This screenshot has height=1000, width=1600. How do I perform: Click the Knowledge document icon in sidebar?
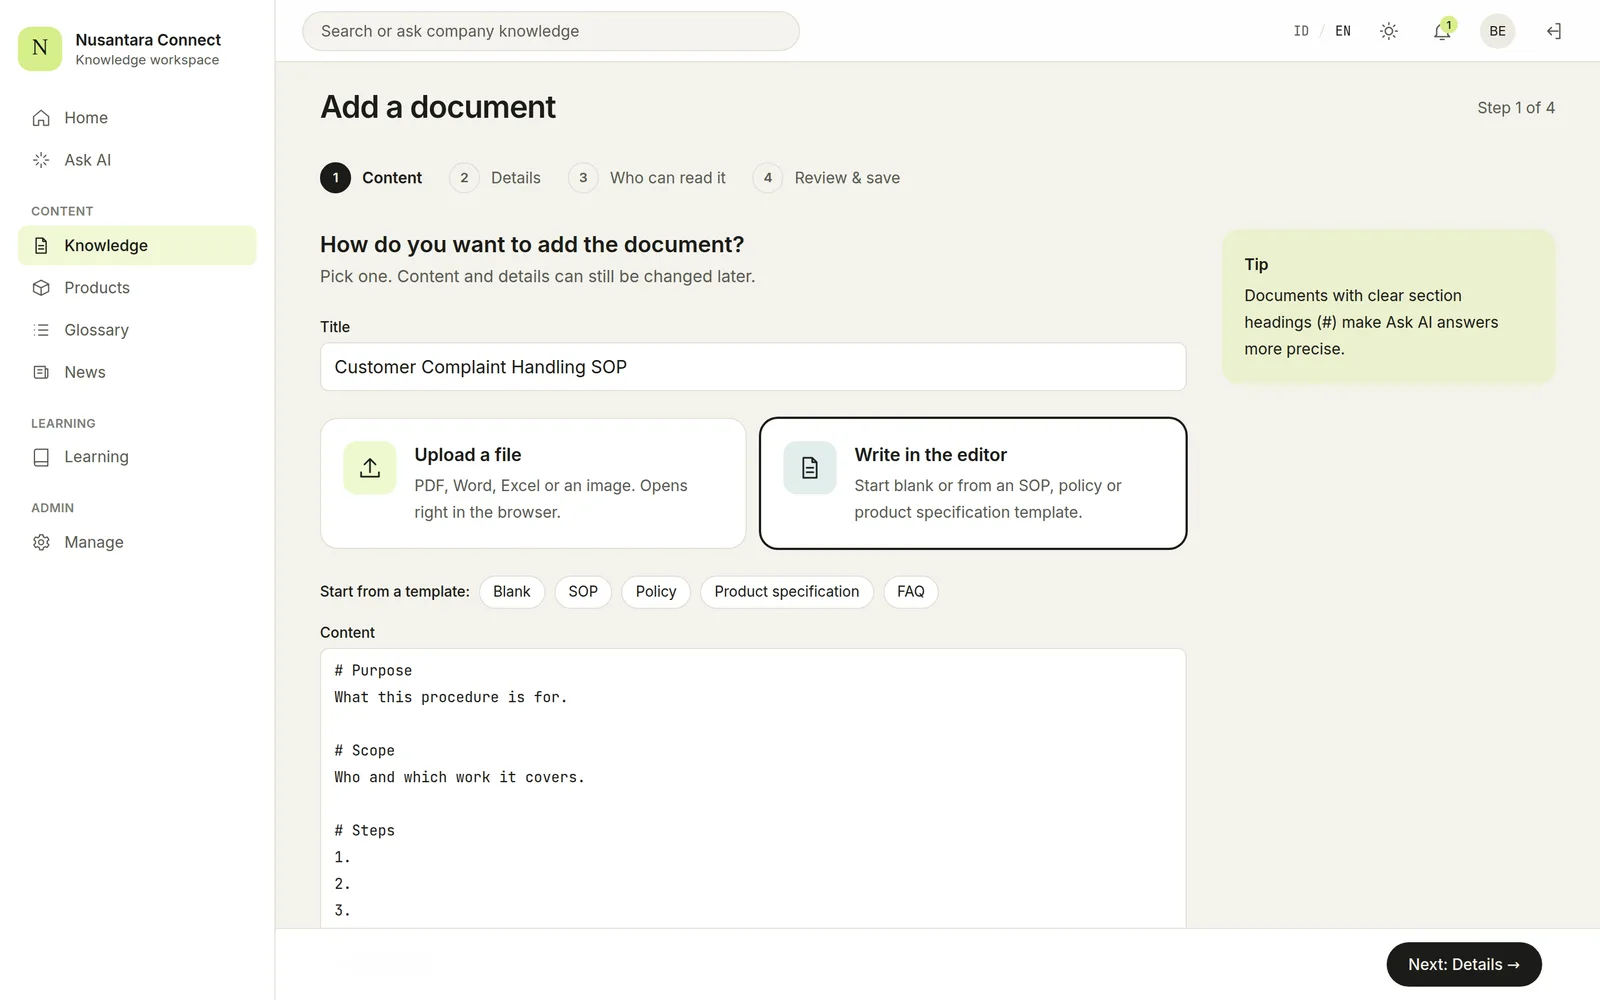pyautogui.click(x=41, y=246)
